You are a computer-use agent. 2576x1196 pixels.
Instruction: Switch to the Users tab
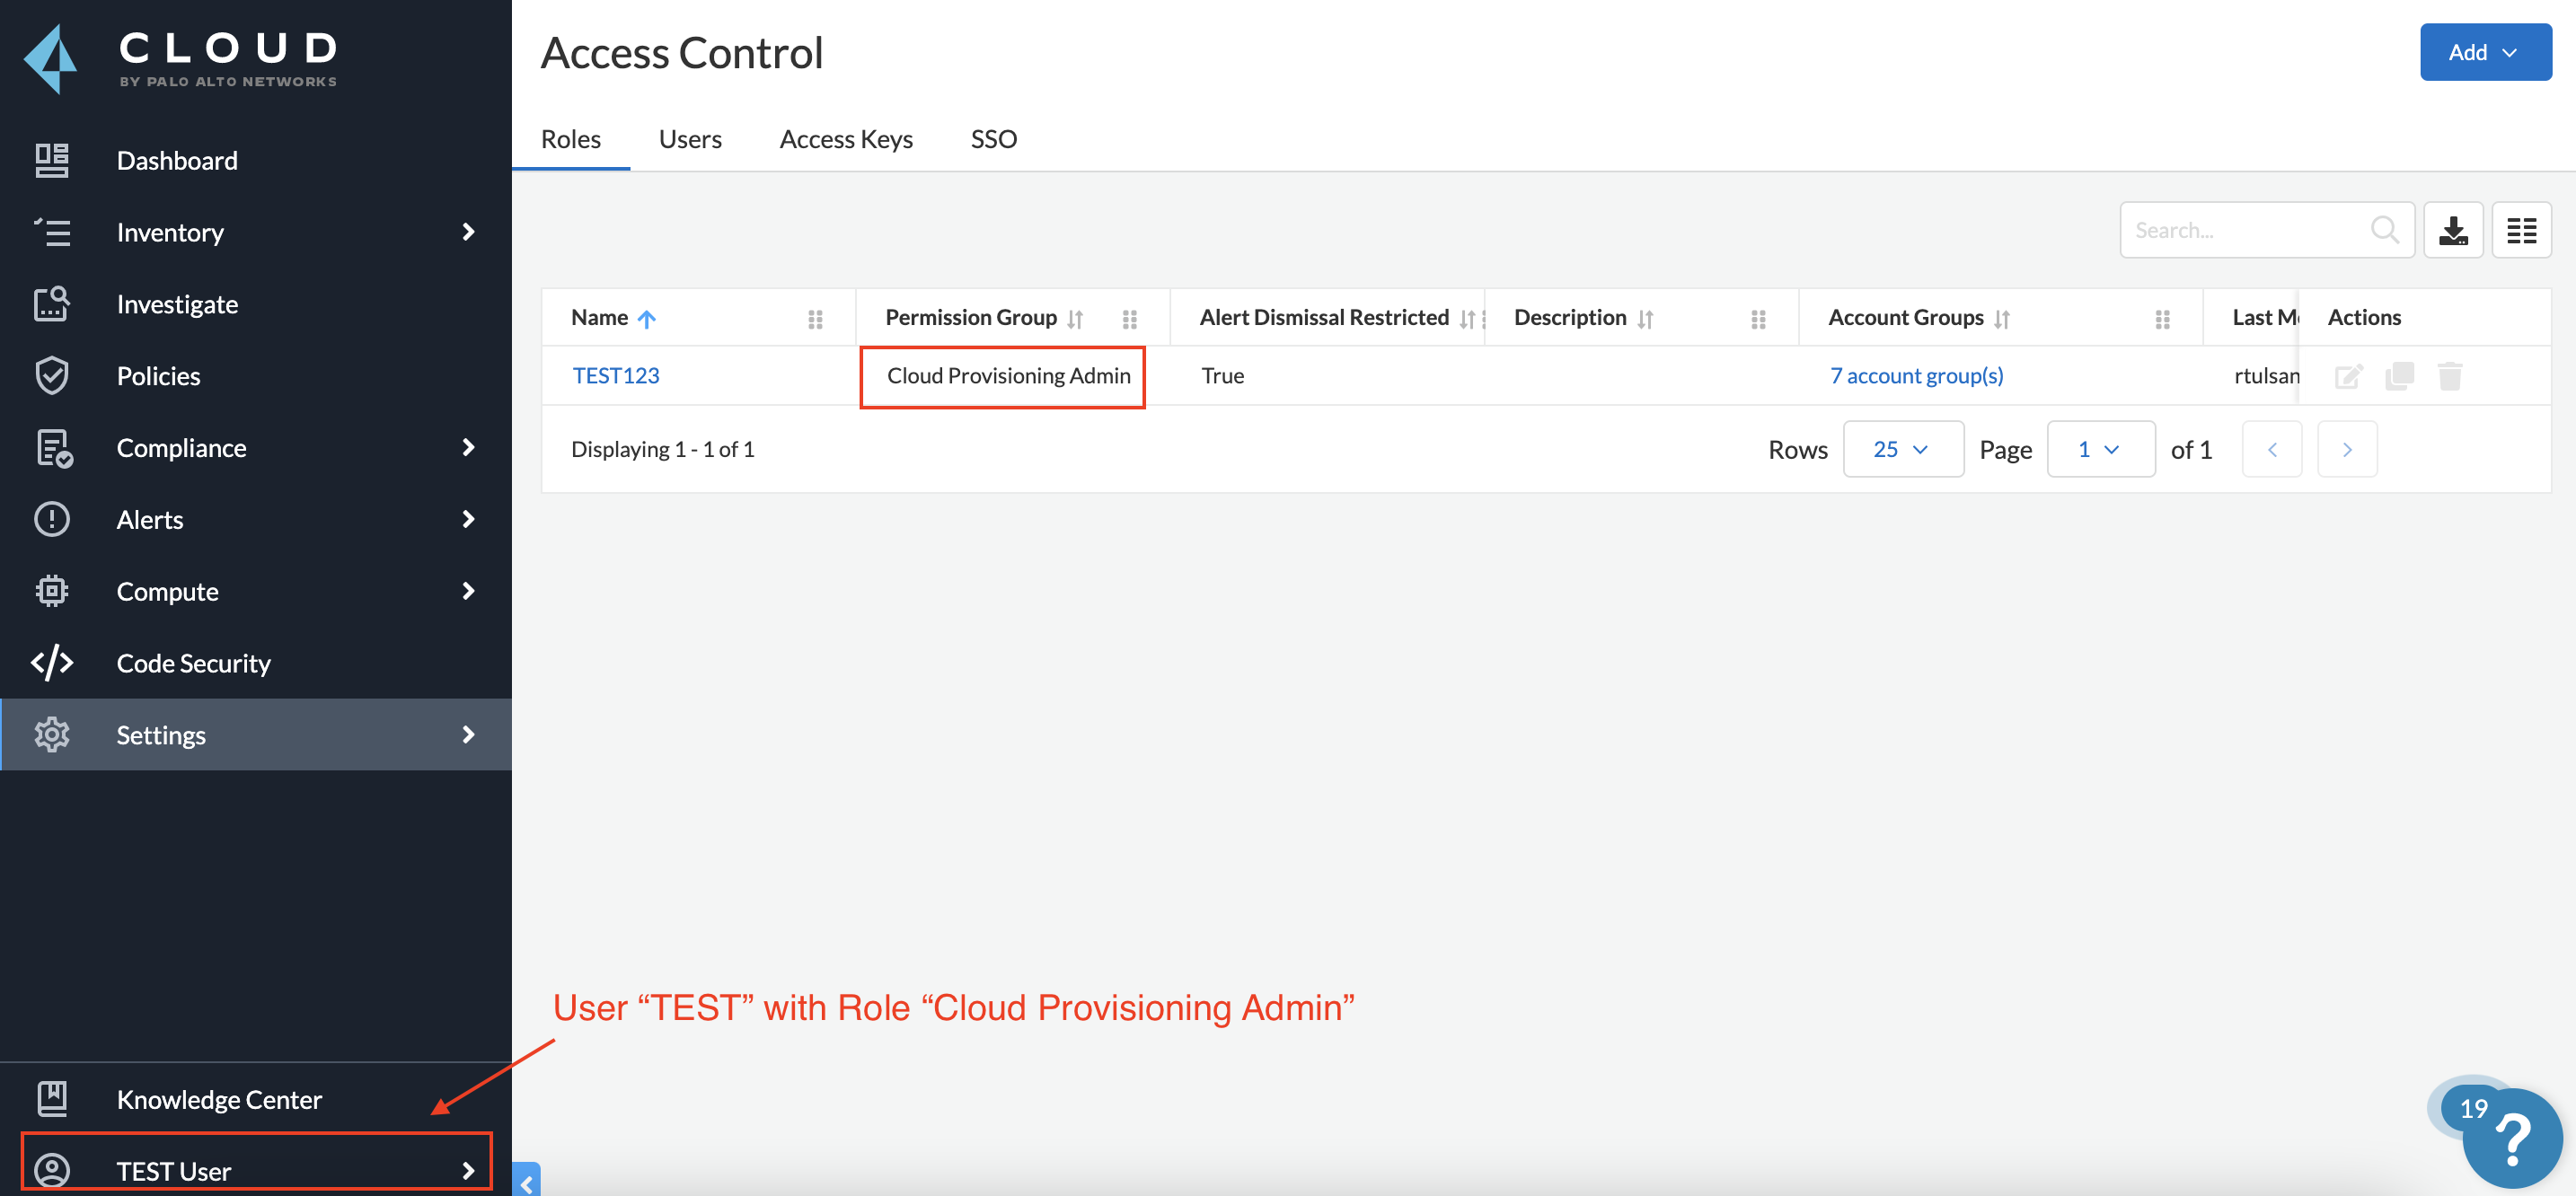tap(689, 139)
